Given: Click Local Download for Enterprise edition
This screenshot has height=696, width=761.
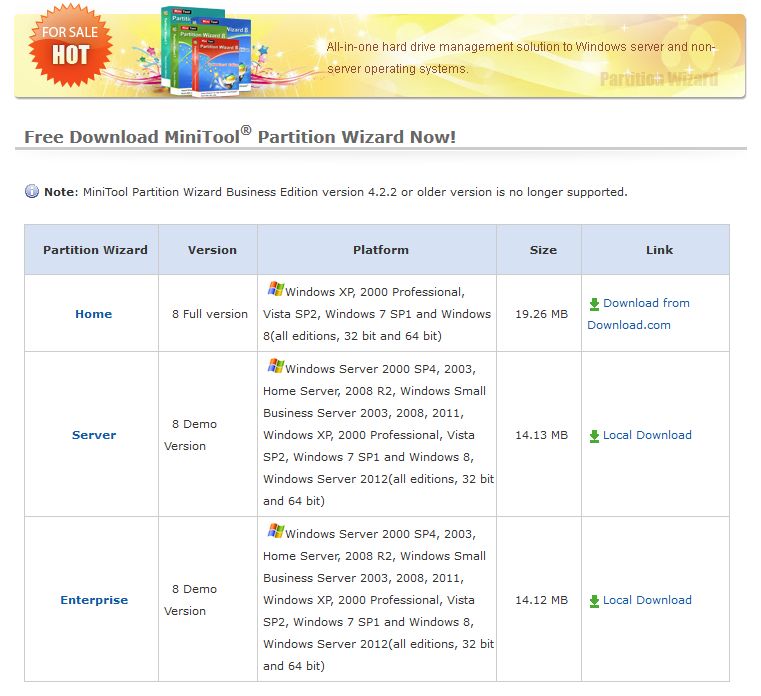Looking at the screenshot, I should point(647,600).
